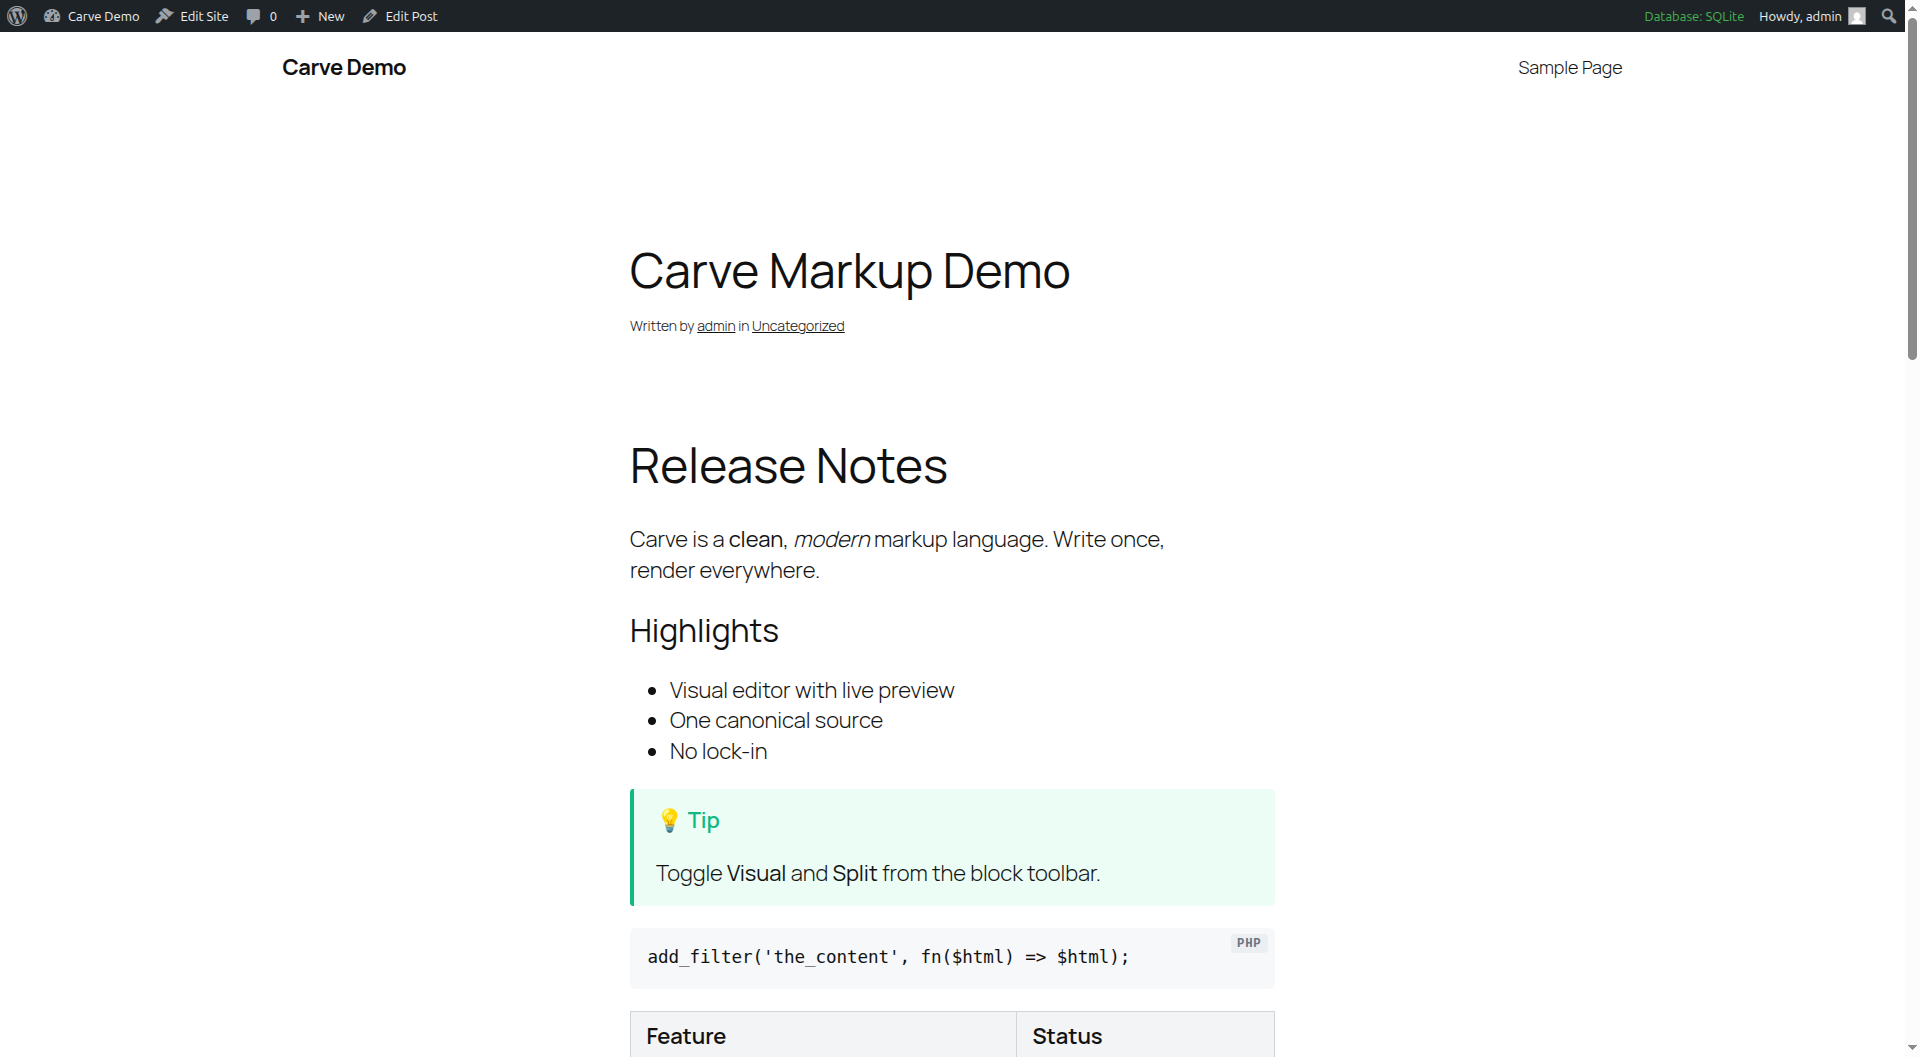This screenshot has height=1057, width=1920.
Task: Click the comment count 0
Action: 273,17
